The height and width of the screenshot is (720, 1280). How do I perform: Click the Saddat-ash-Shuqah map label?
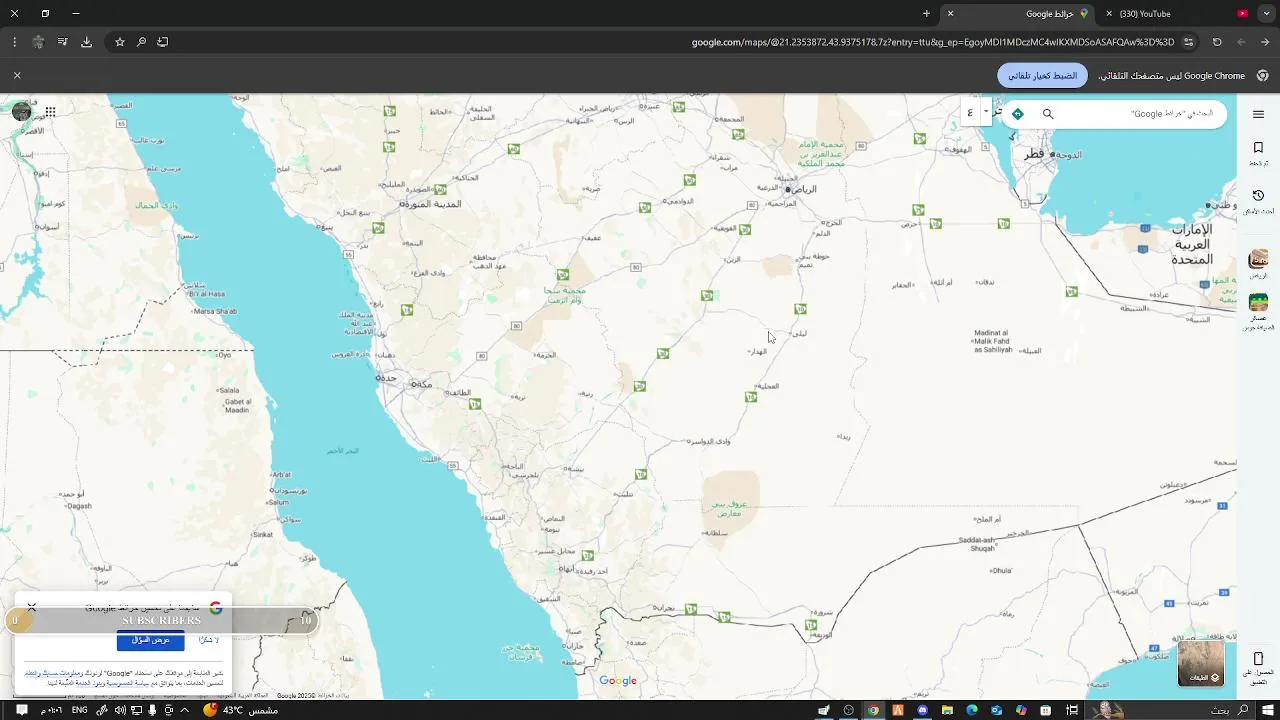point(977,544)
